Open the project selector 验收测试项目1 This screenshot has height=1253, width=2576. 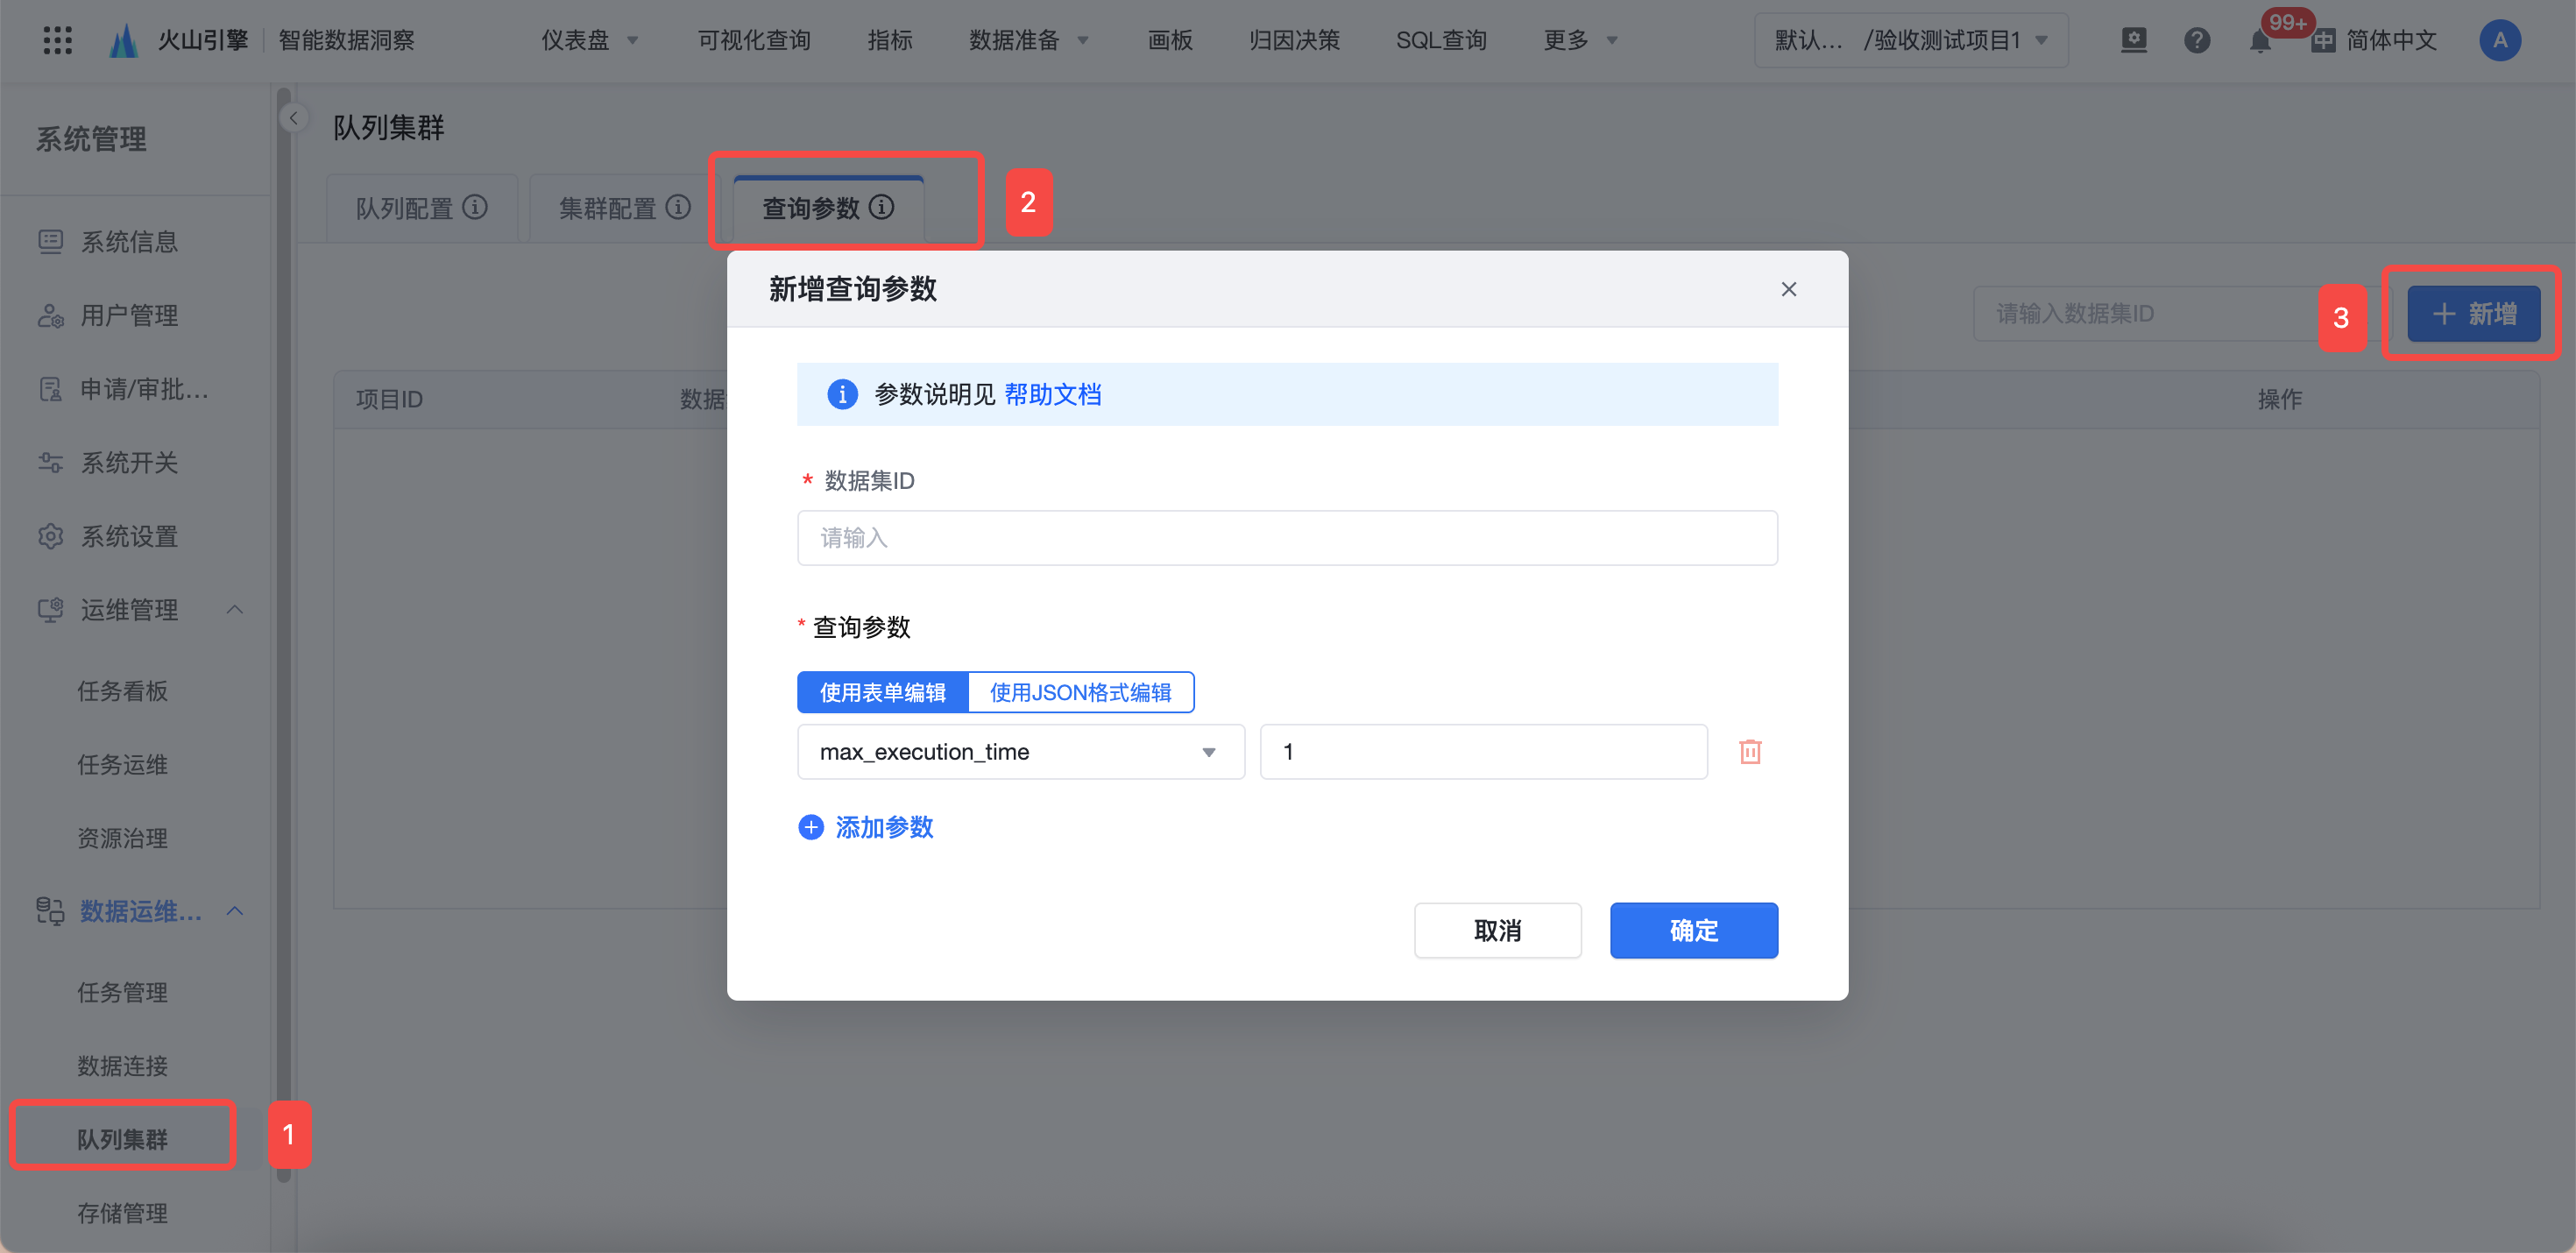coord(1910,40)
